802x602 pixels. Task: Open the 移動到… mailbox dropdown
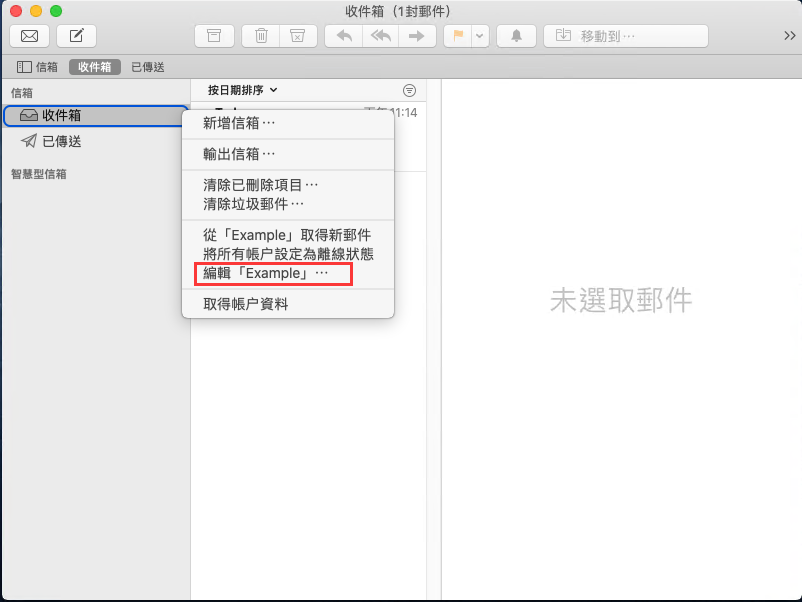click(625, 36)
